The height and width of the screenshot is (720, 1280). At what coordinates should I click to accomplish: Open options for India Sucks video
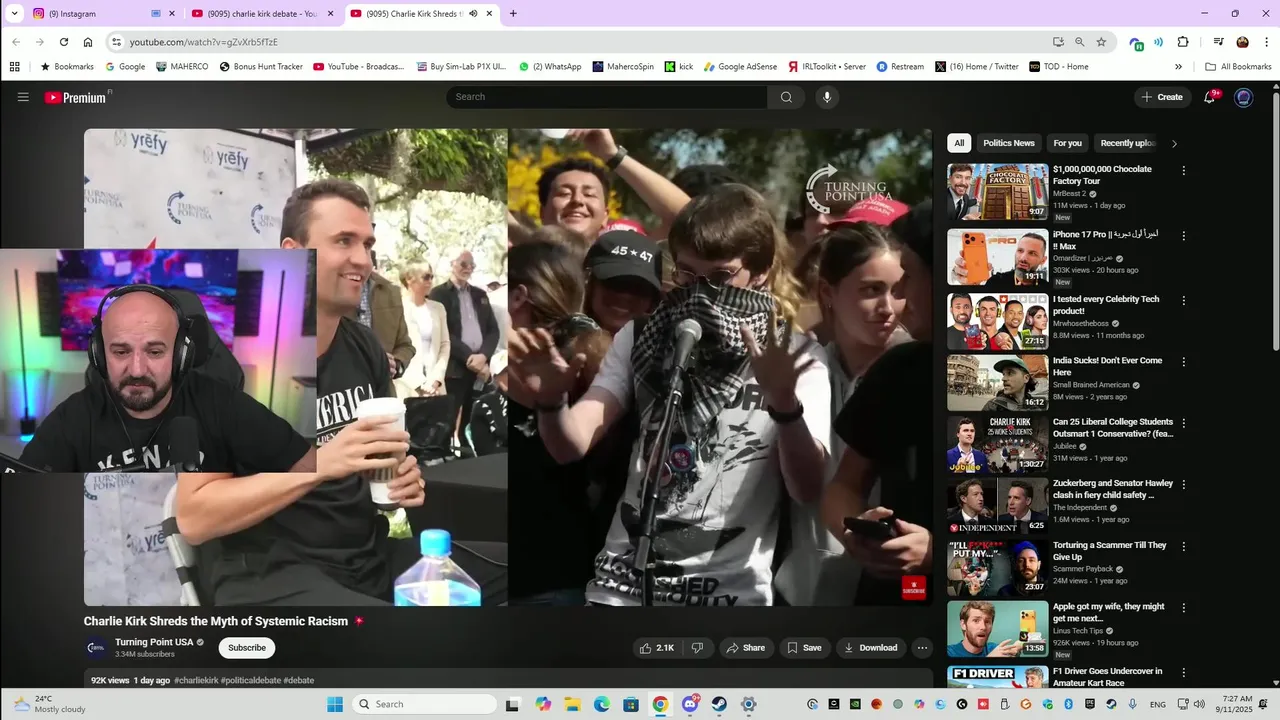click(1184, 362)
